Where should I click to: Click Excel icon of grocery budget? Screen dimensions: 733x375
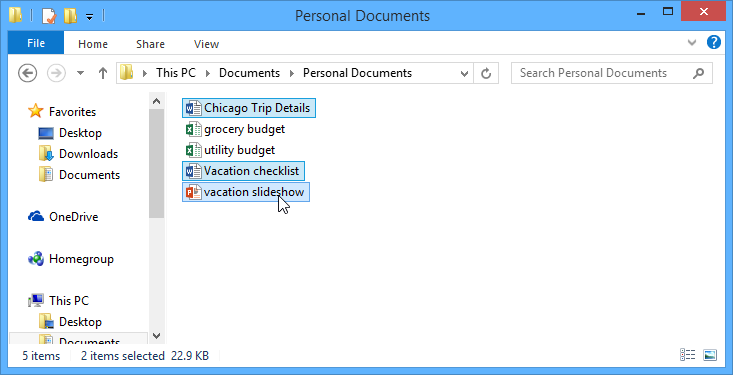(194, 129)
